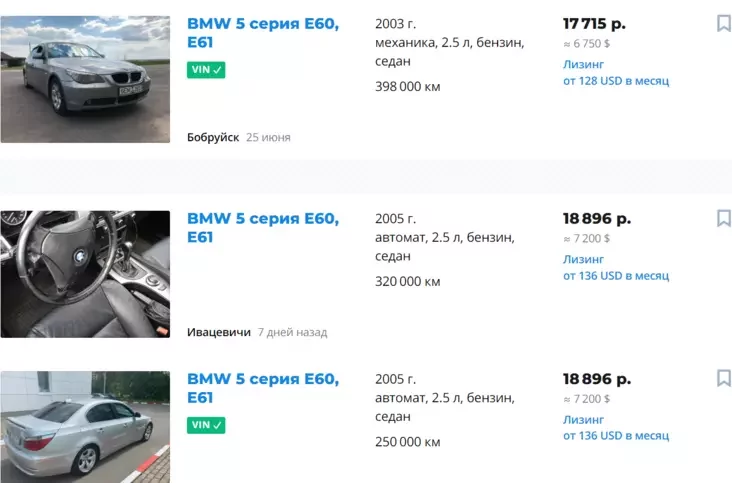Click Лизинг link under the 17 715 р. price

[x=583, y=64]
